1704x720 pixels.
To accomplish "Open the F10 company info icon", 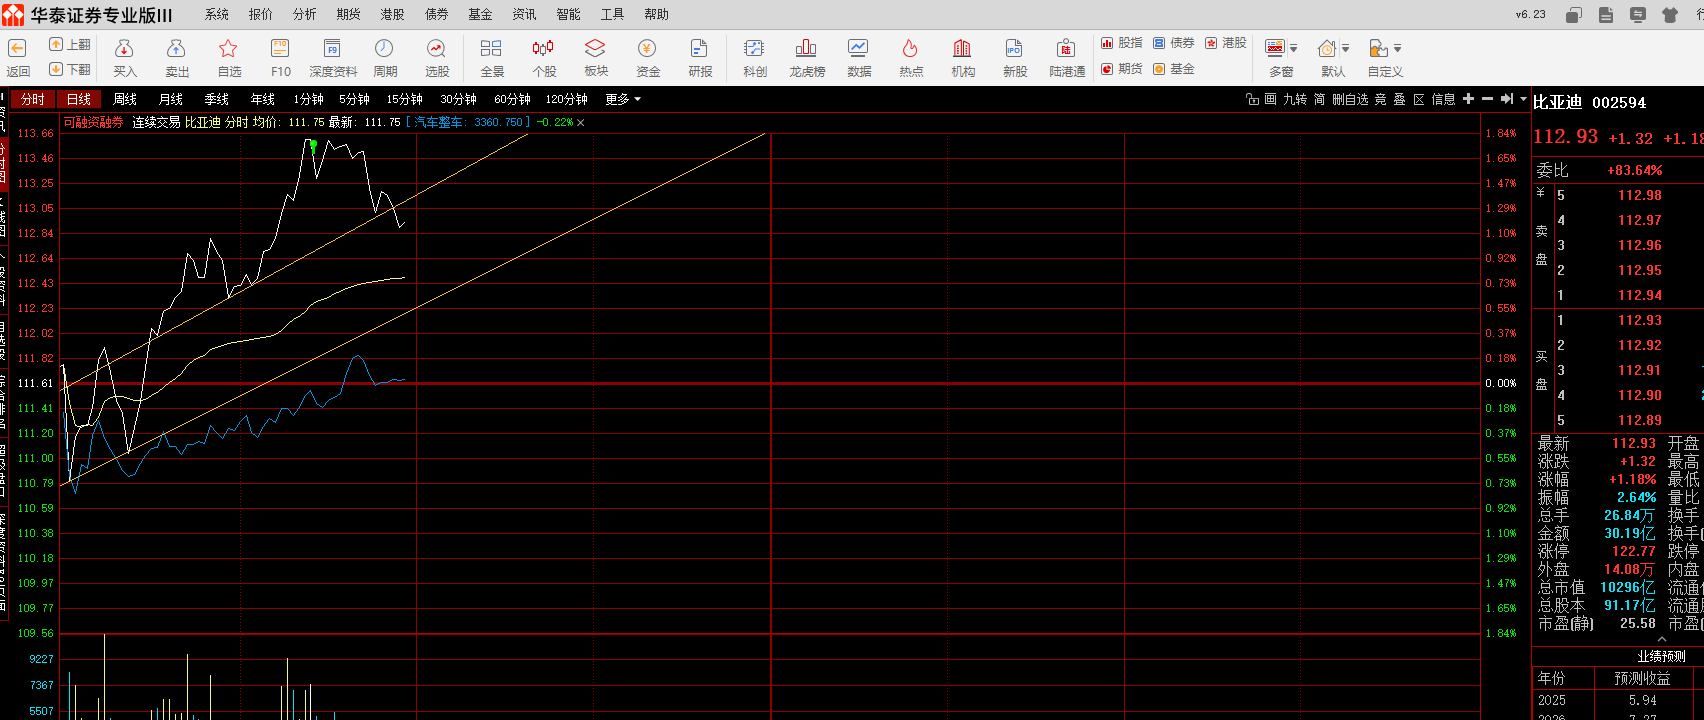I will point(280,48).
